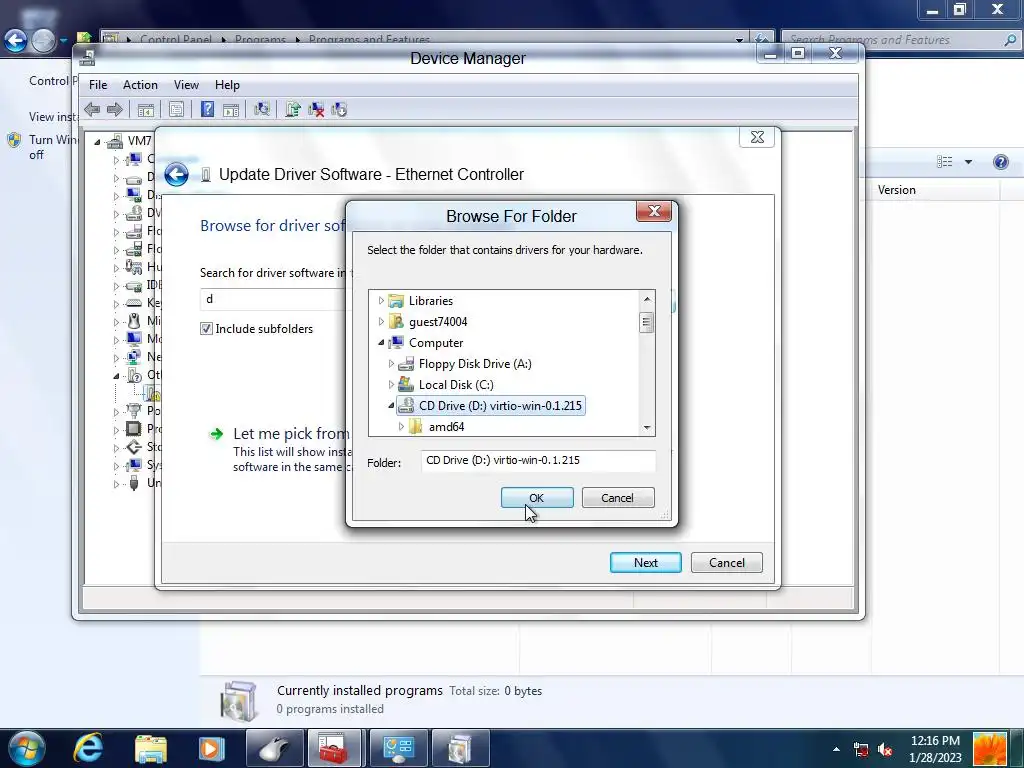Select Local Disk (C:) in folder tree

(456, 385)
